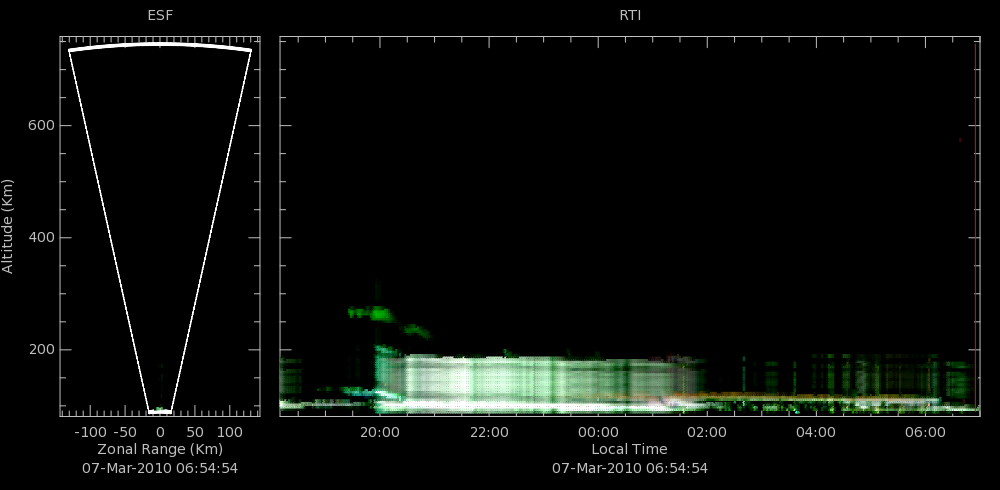The image size is (1000, 490).
Task: Click the 600 altitude tick label
Action: [41, 126]
